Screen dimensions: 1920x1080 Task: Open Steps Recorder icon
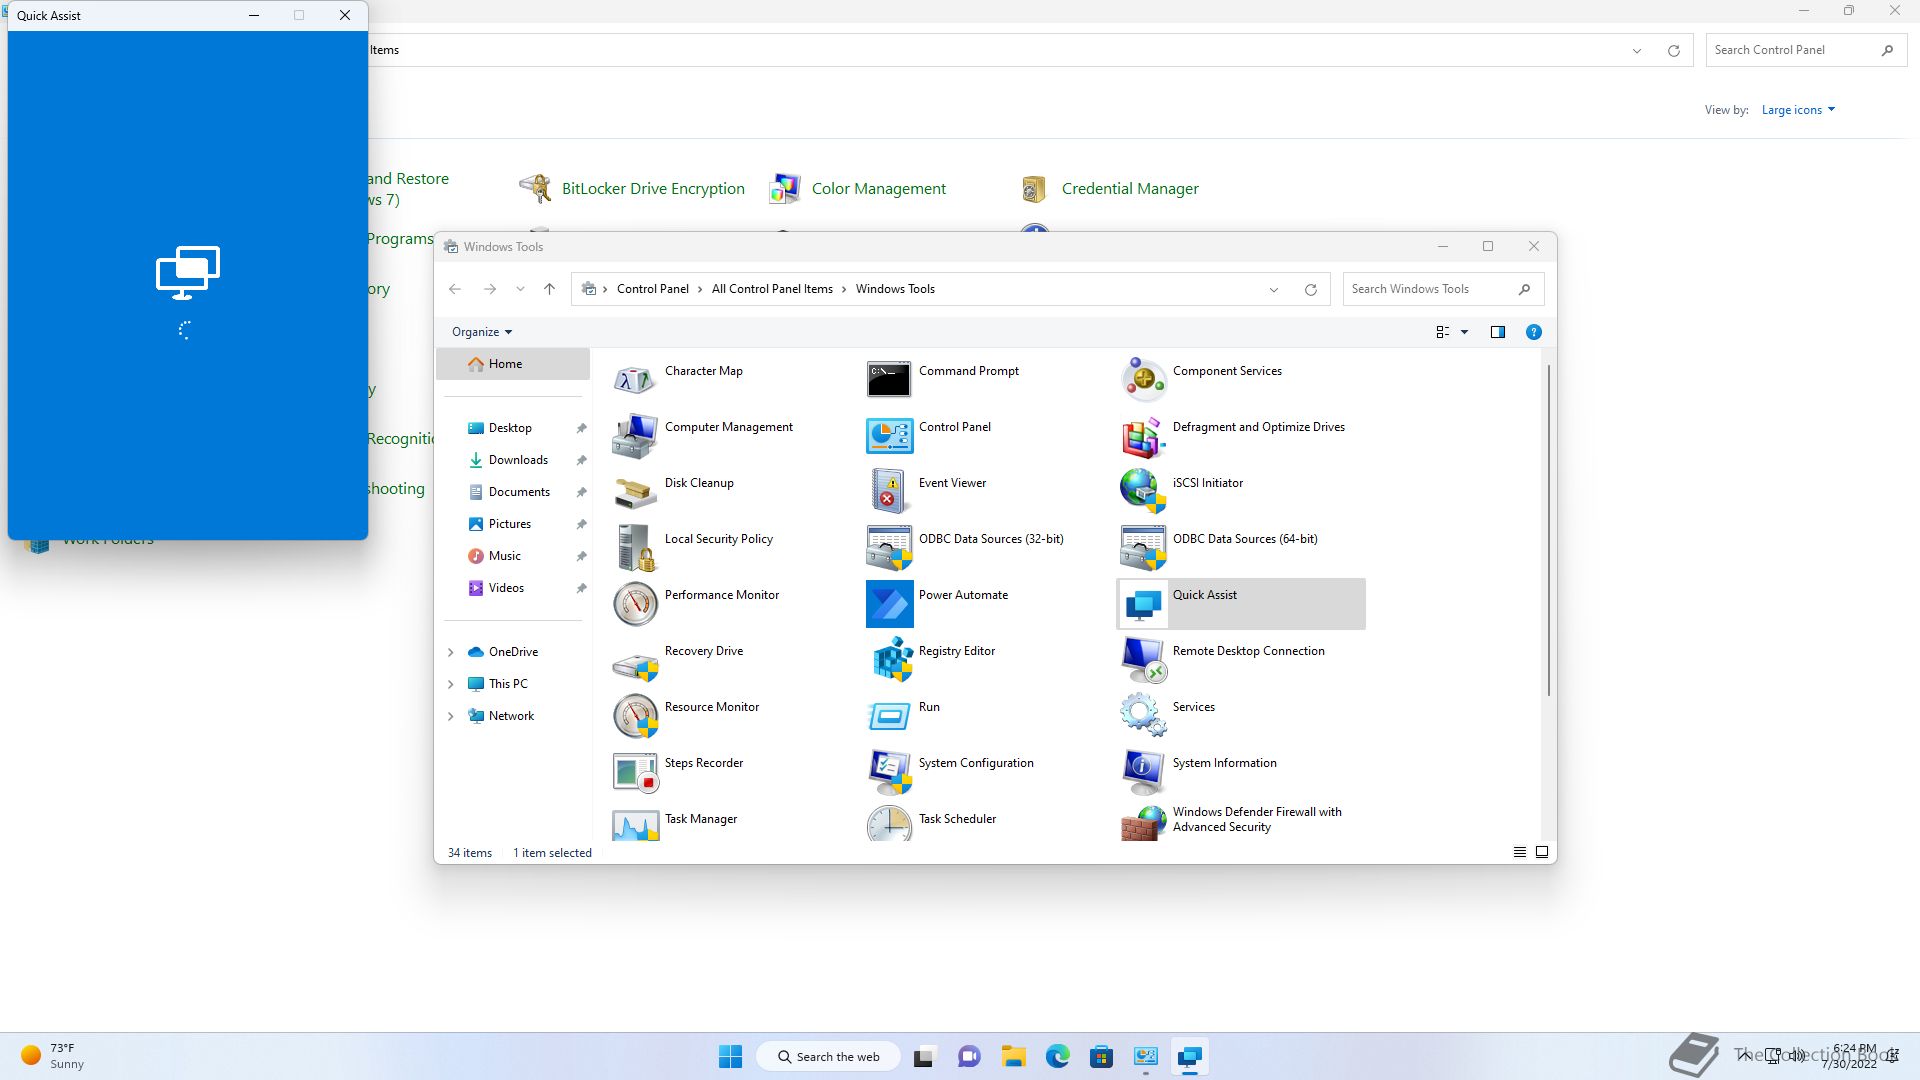click(x=635, y=772)
